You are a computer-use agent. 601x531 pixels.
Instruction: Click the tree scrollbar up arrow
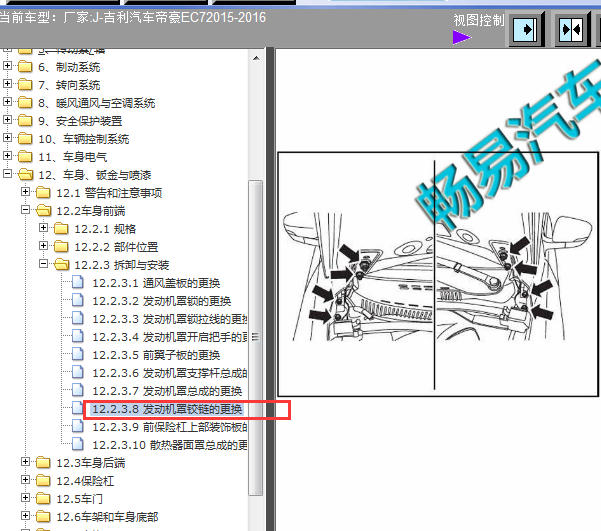point(256,58)
